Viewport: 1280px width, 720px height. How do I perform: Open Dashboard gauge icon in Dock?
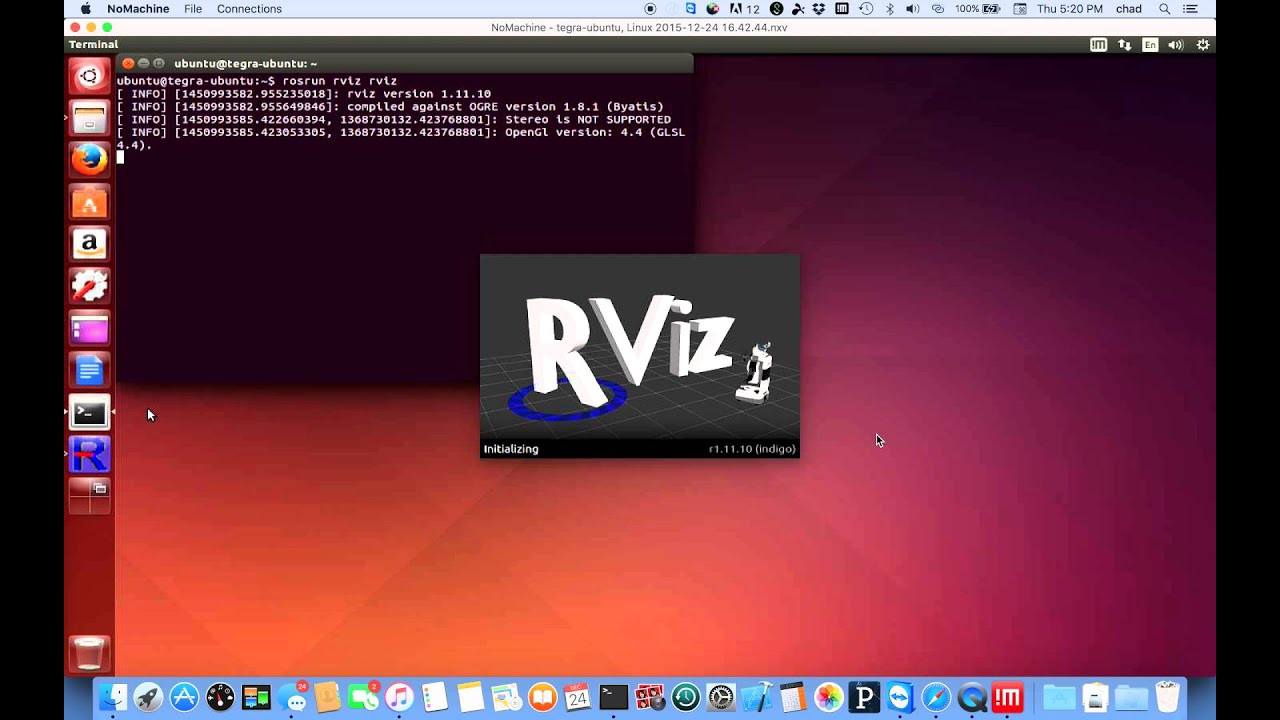pos(220,697)
